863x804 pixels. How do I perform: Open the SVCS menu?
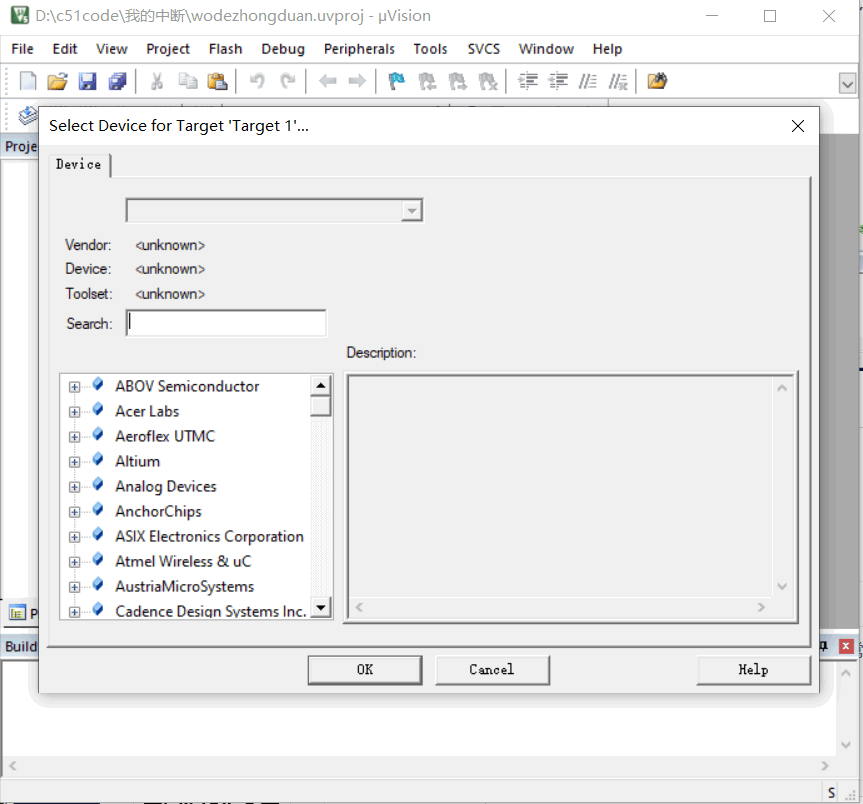point(484,49)
